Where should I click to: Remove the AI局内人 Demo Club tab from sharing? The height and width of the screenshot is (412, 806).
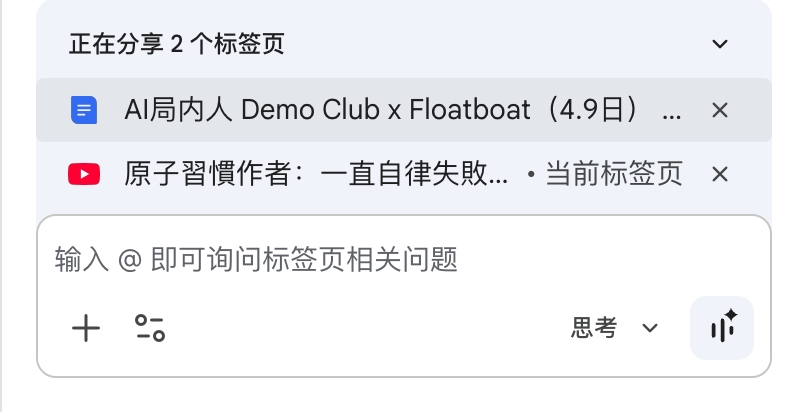(x=719, y=110)
